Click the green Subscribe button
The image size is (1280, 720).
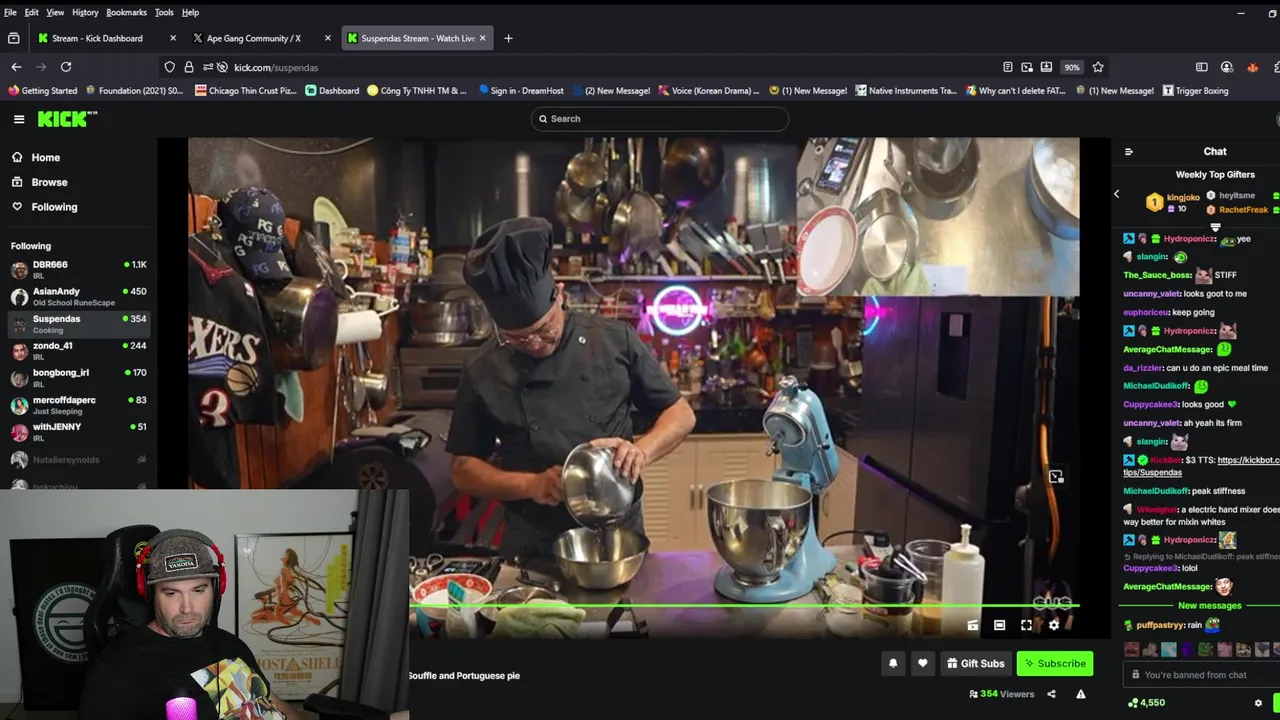1055,663
